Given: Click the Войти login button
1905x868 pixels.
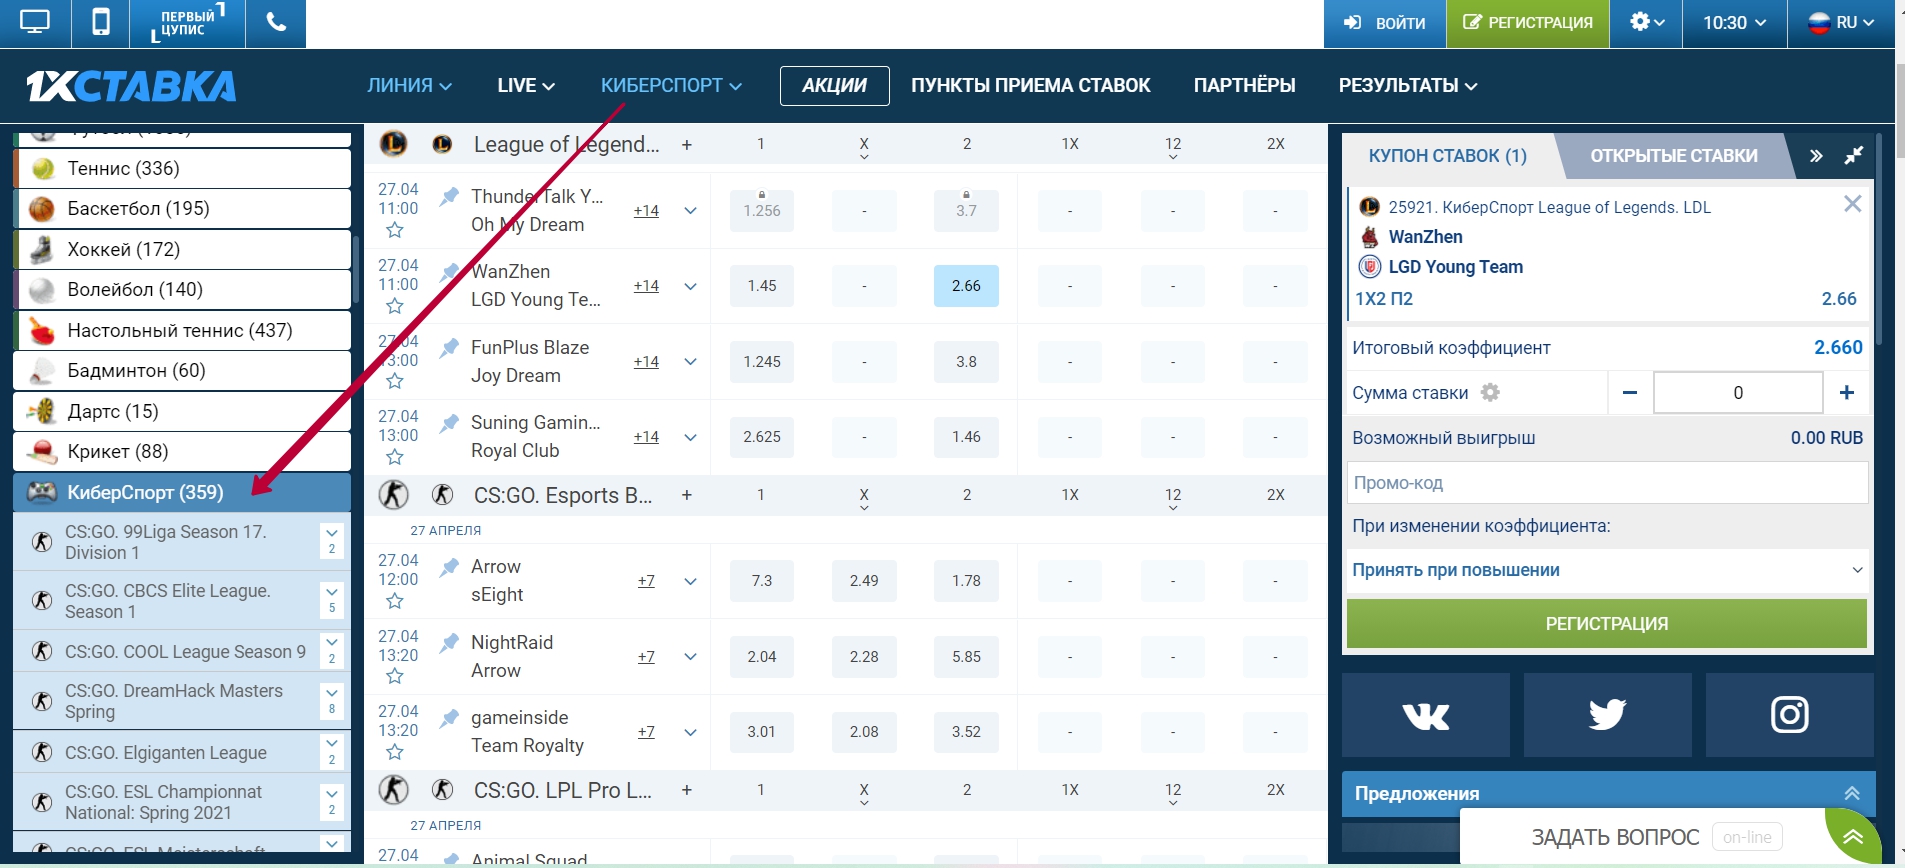Looking at the screenshot, I should pos(1385,23).
